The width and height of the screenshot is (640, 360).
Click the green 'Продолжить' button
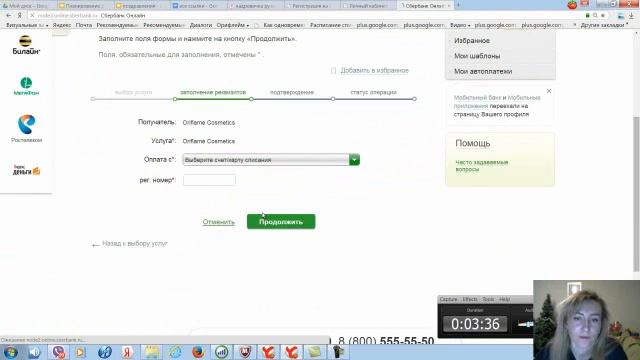(281, 222)
